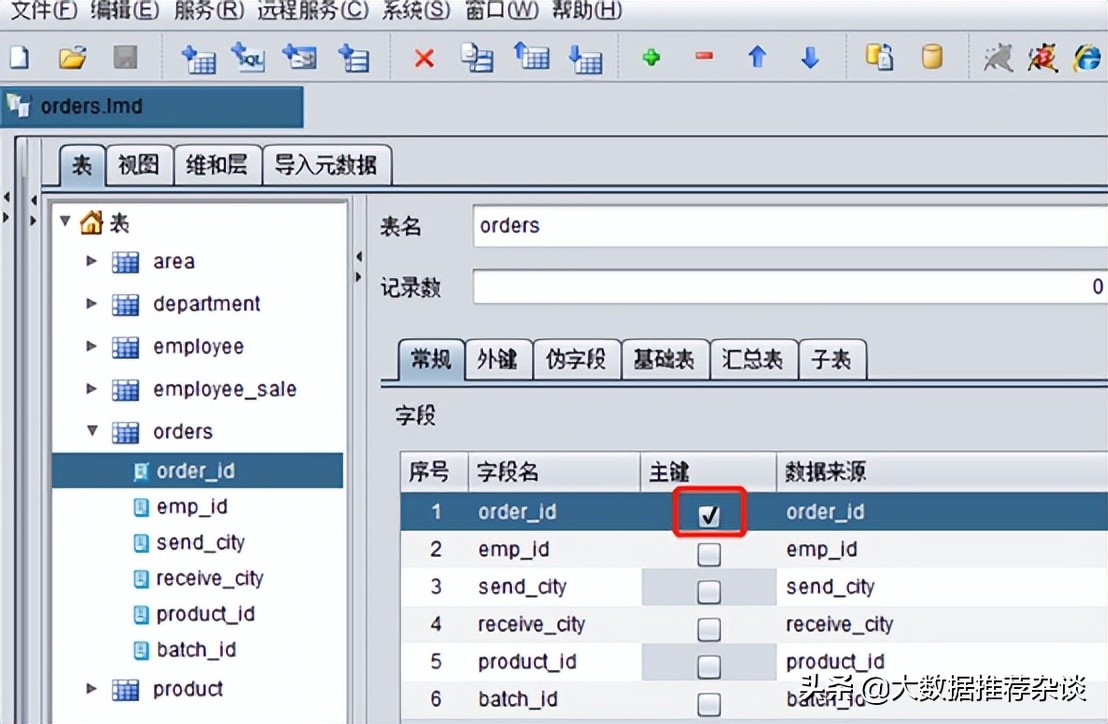The image size is (1108, 724).
Task: Click the blue up arrow toolbar icon
Action: 757,57
